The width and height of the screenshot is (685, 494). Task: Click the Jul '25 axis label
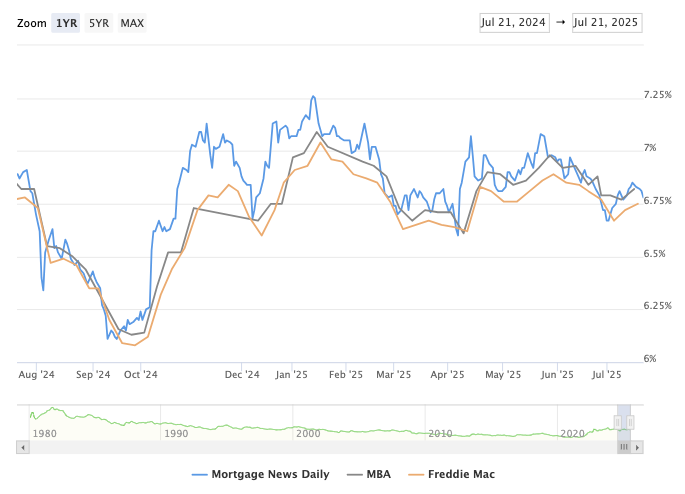click(x=606, y=375)
